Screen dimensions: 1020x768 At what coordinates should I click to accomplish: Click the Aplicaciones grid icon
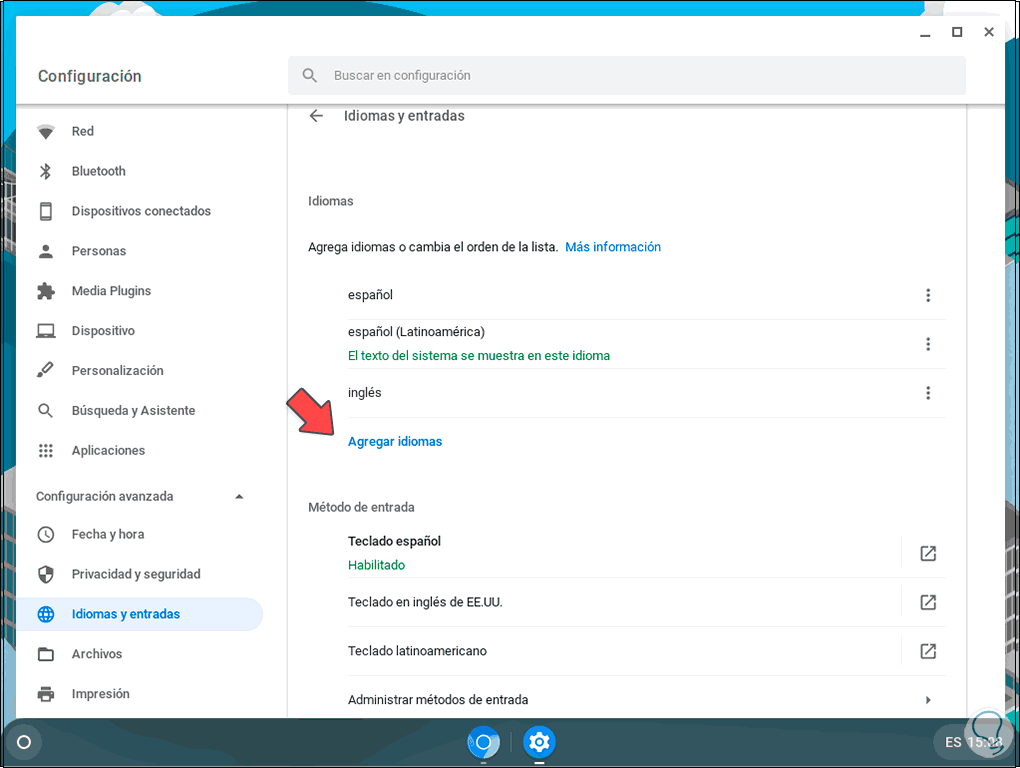[46, 451]
